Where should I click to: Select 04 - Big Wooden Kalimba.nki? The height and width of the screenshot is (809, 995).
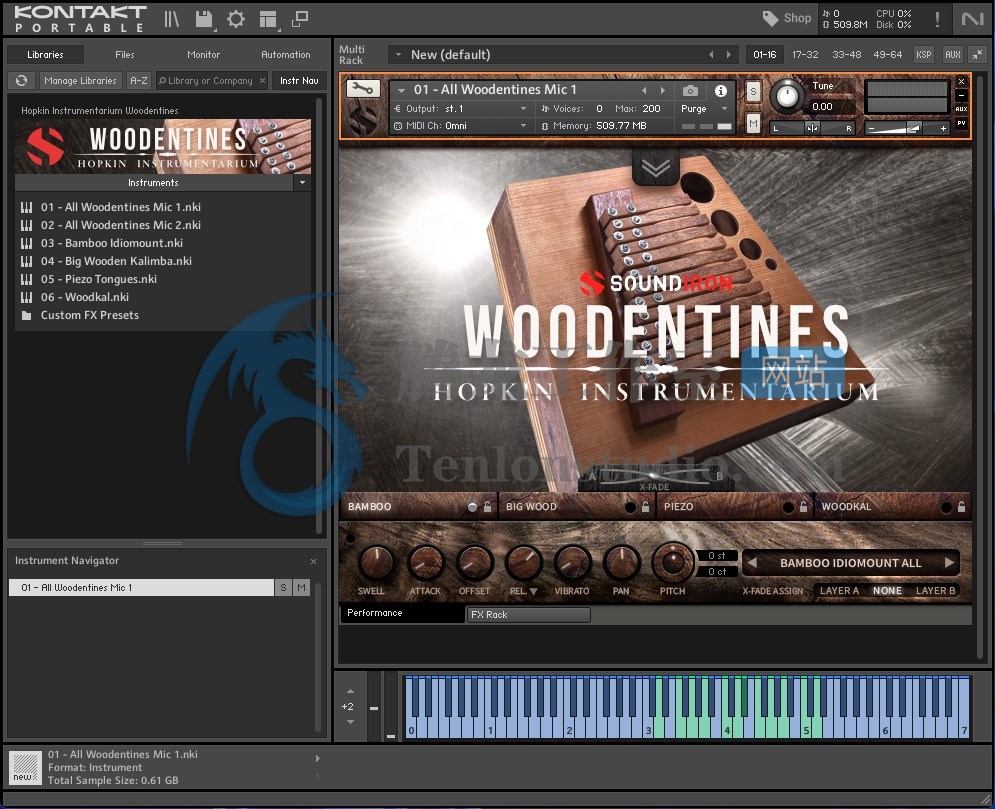[x=116, y=261]
